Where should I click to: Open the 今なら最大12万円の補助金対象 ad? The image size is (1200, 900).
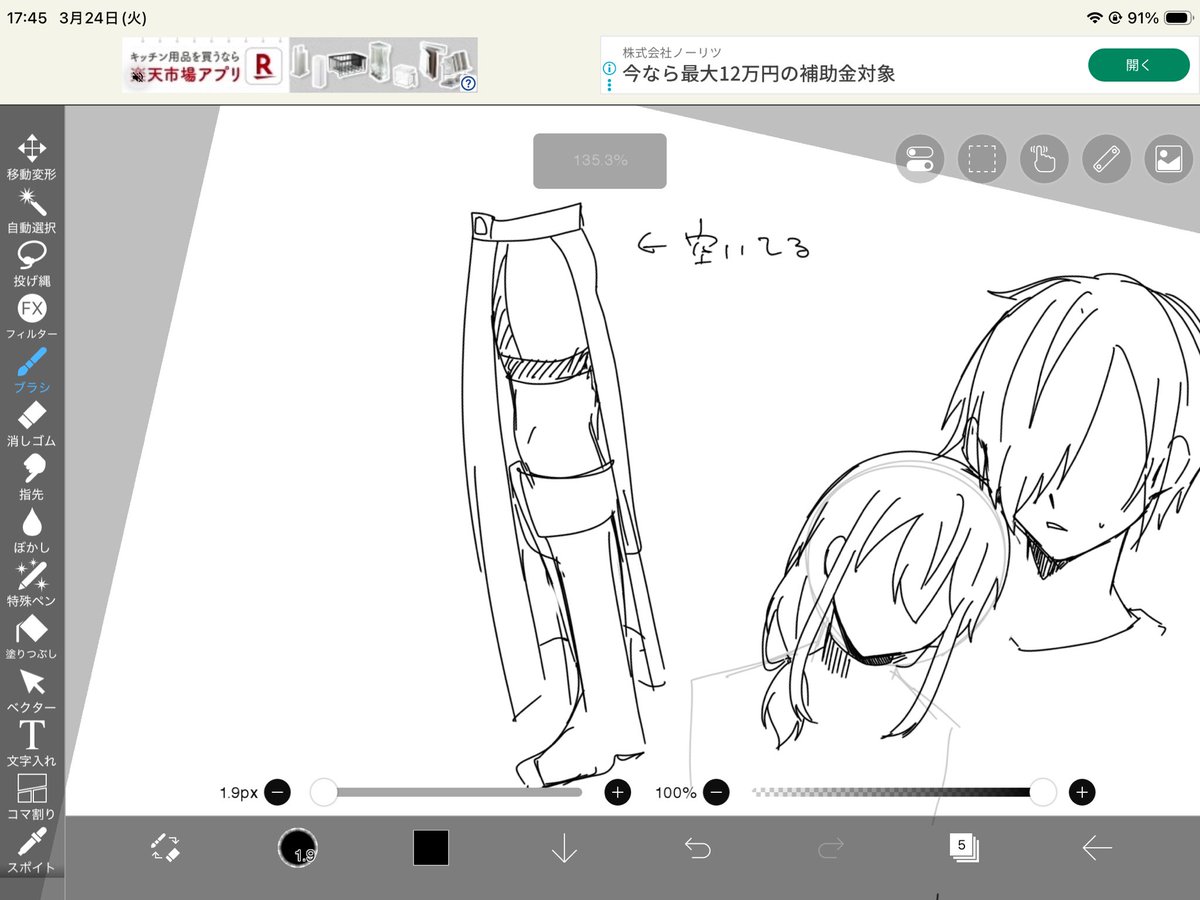pos(759,74)
